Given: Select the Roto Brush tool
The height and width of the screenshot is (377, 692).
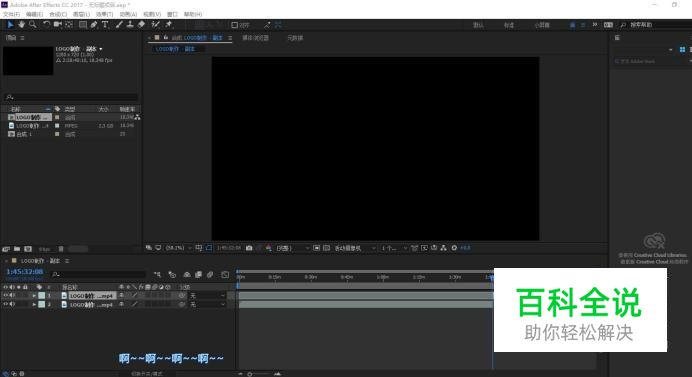Looking at the screenshot, I should 155,25.
